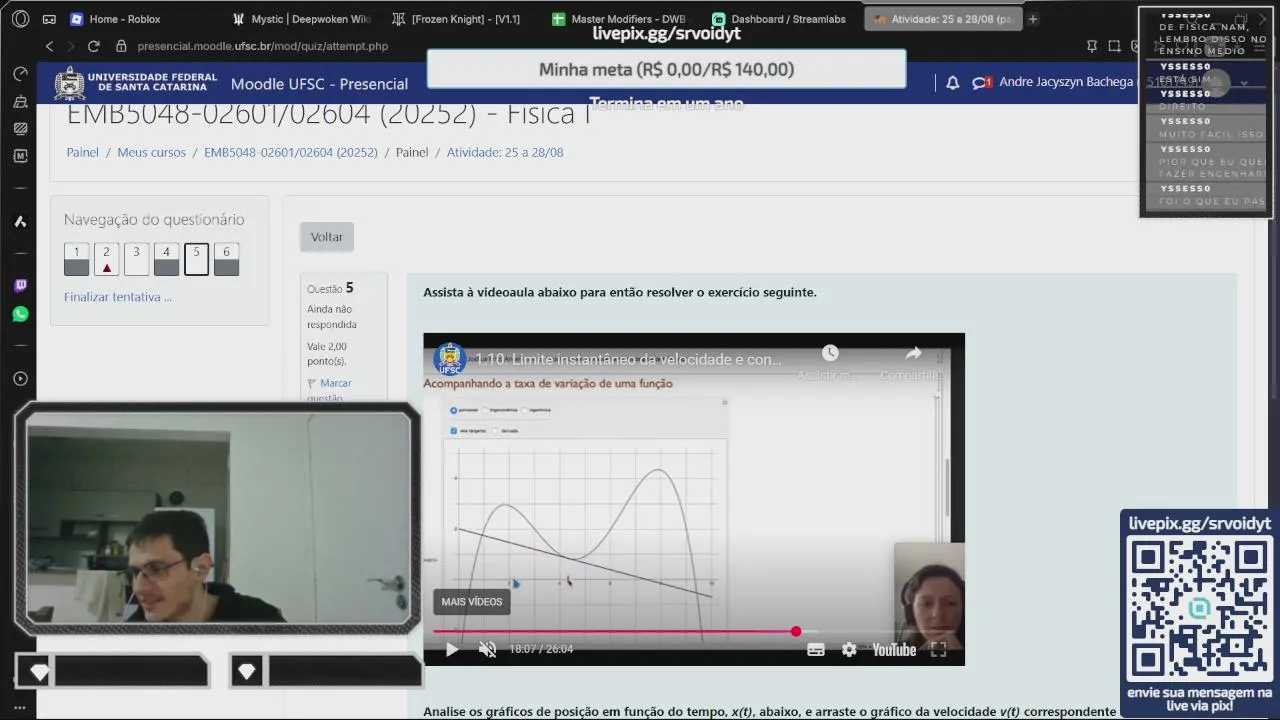This screenshot has width=1280, height=720.
Task: Go back with the browser back arrow
Action: 50,46
